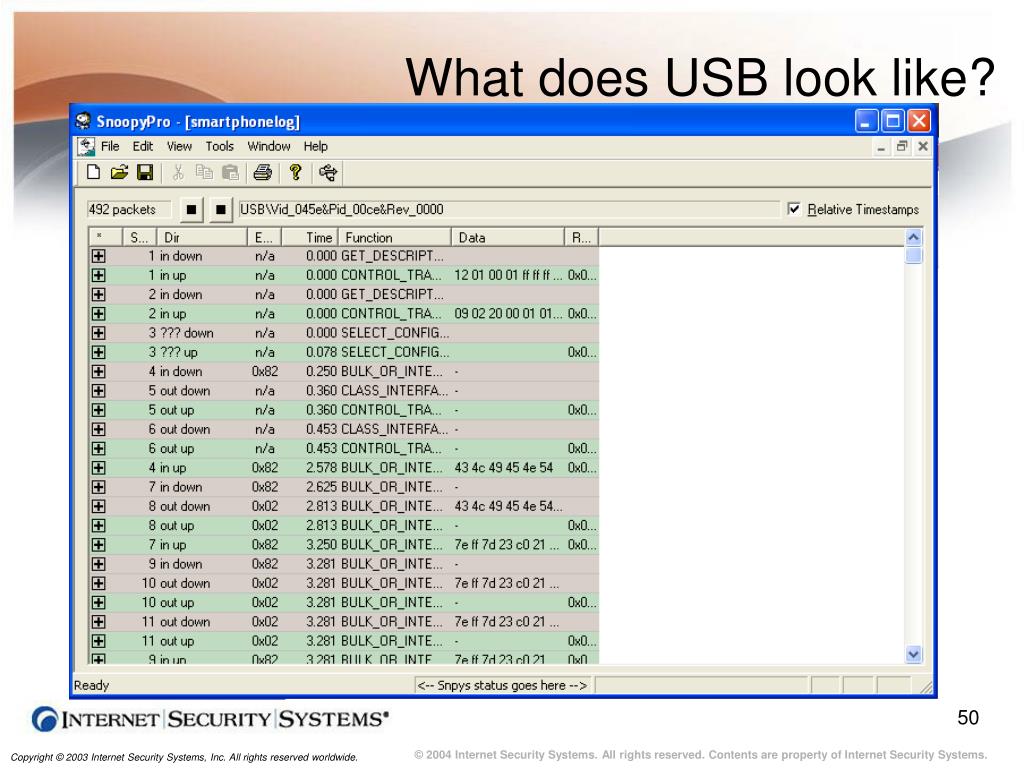Expand packet row 10 out down
Viewport: 1024px width, 768px height.
coord(99,583)
